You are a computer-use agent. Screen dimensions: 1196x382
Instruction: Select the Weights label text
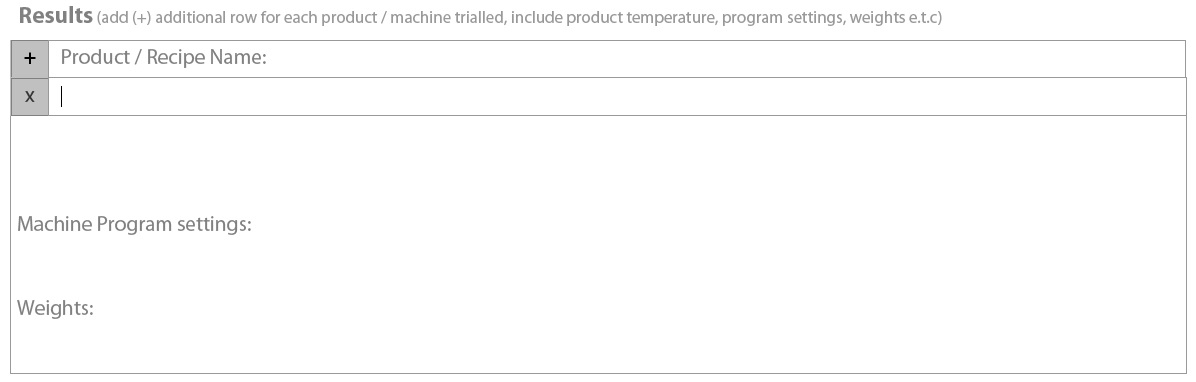click(x=55, y=309)
